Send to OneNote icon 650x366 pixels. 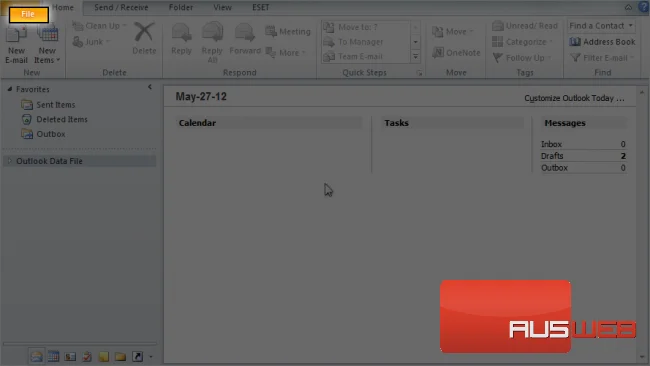click(438, 53)
